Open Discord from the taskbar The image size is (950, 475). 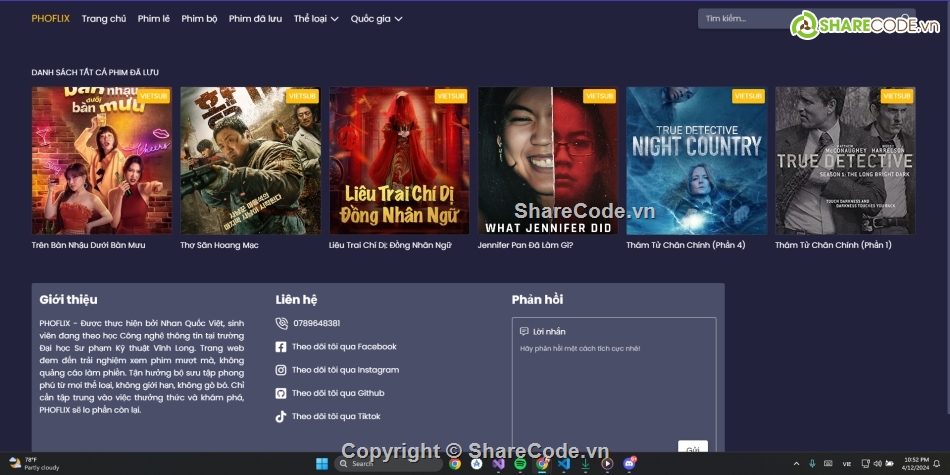tap(629, 463)
